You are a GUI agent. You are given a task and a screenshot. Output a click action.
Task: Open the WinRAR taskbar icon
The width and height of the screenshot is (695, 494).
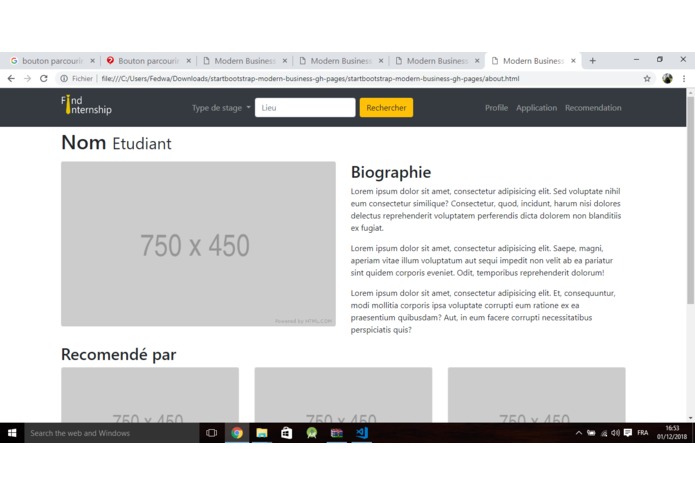tap(337, 433)
